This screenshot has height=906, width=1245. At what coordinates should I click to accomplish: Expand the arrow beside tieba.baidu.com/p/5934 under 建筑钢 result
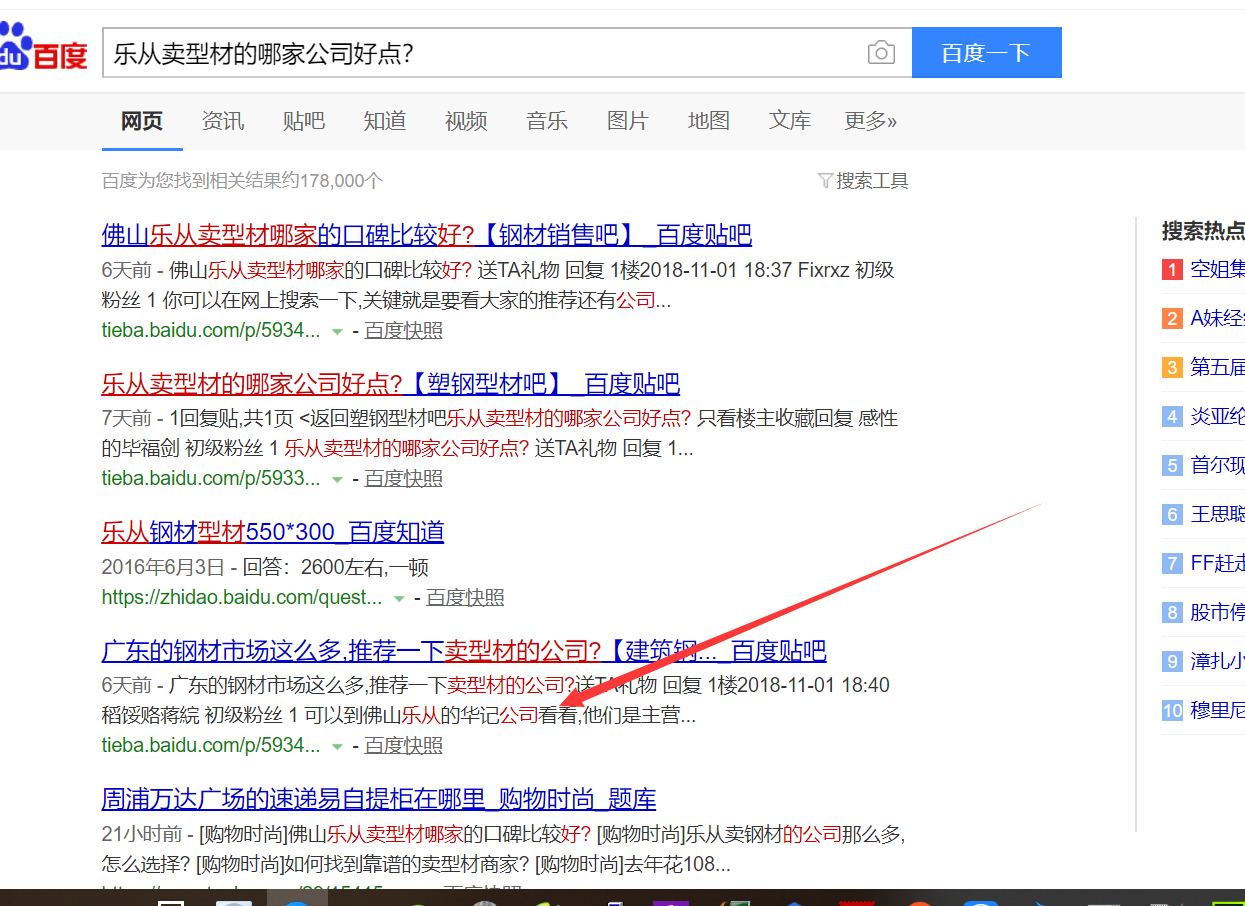coord(338,746)
